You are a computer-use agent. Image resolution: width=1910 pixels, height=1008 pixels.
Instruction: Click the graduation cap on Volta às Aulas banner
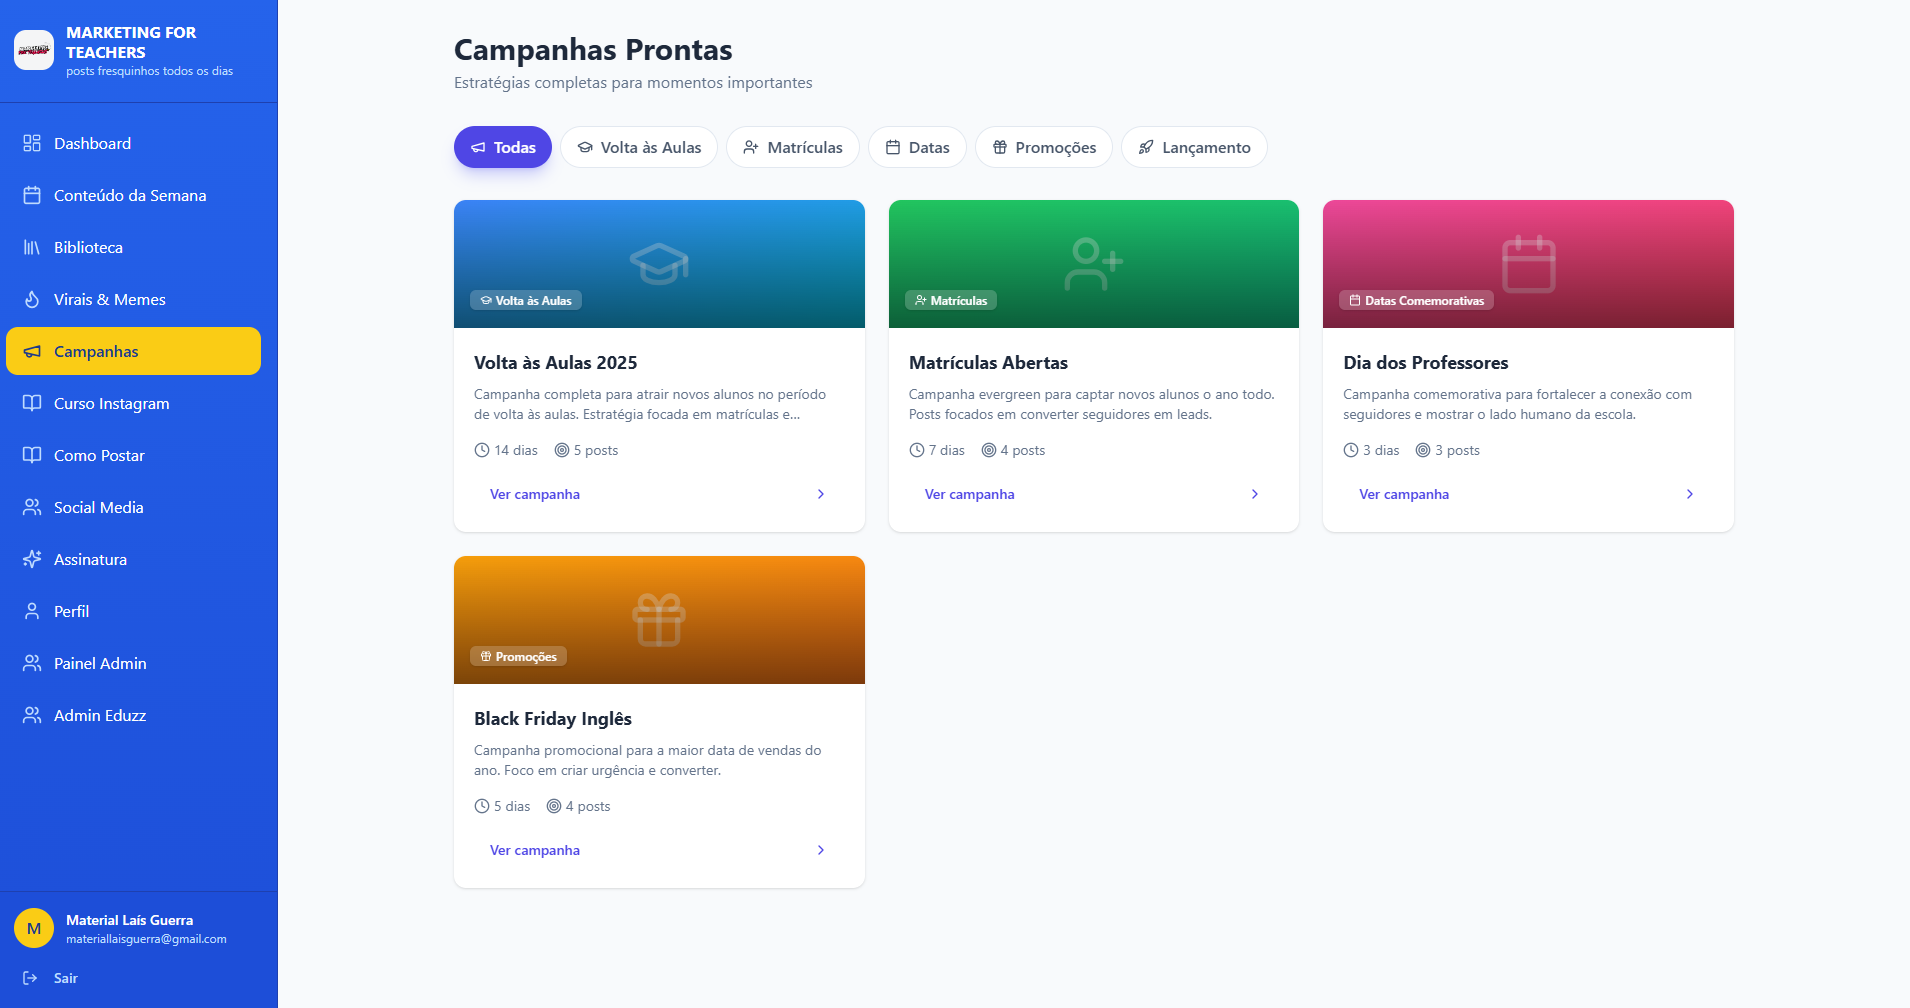point(659,264)
